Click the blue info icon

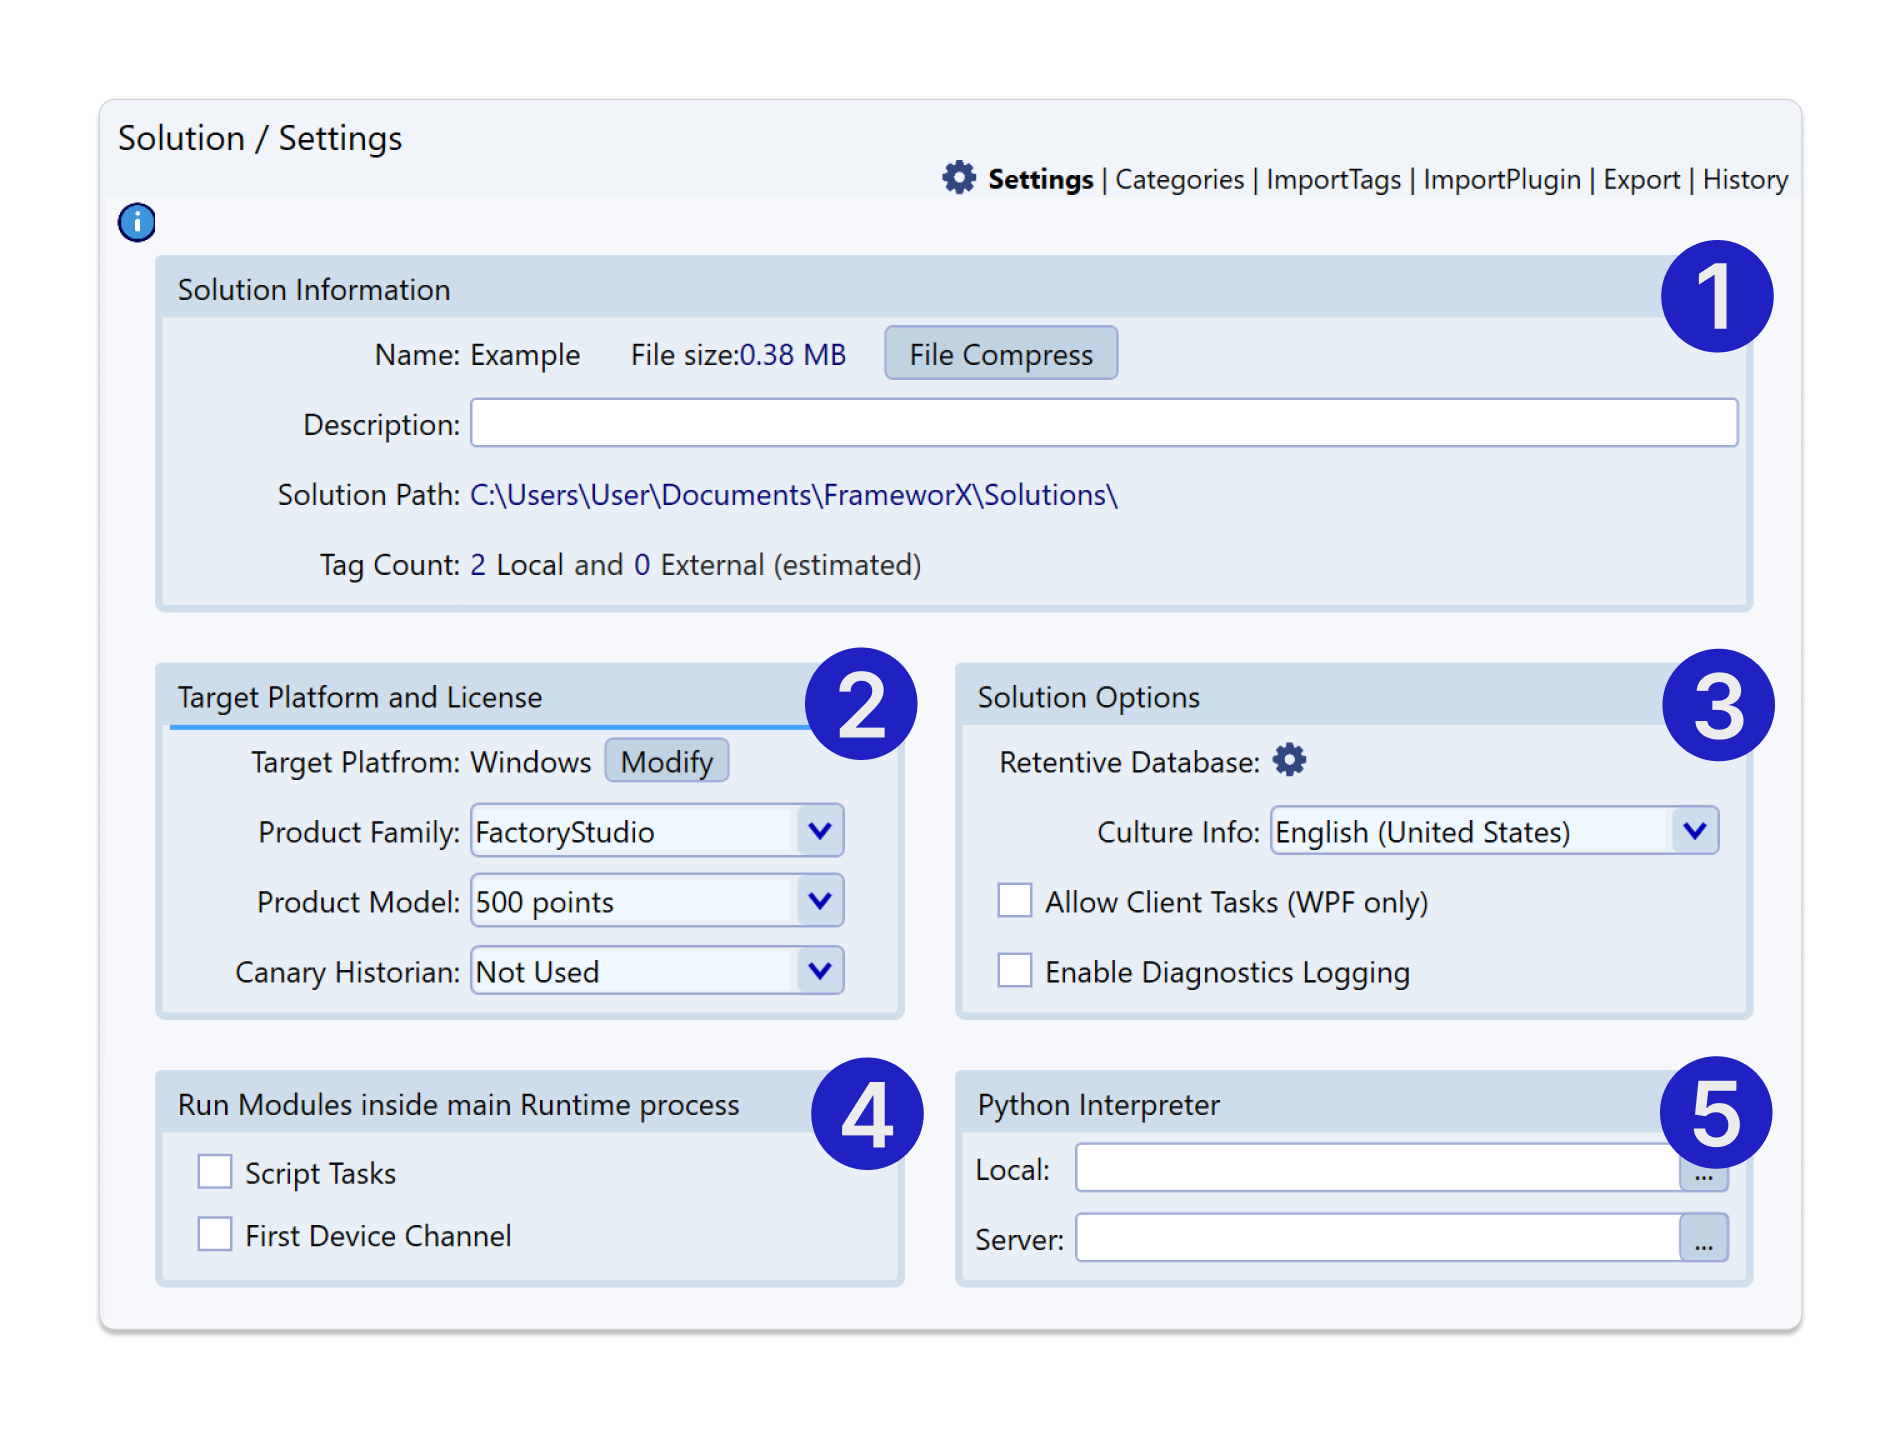point(137,222)
